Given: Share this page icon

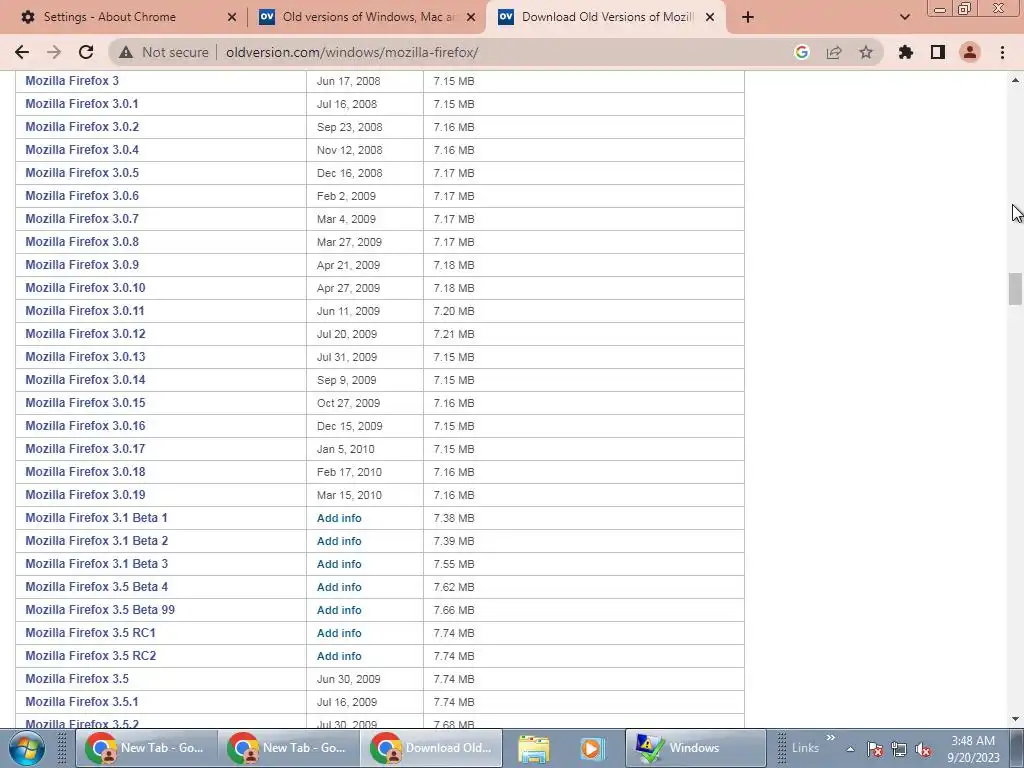Looking at the screenshot, I should click(x=834, y=52).
